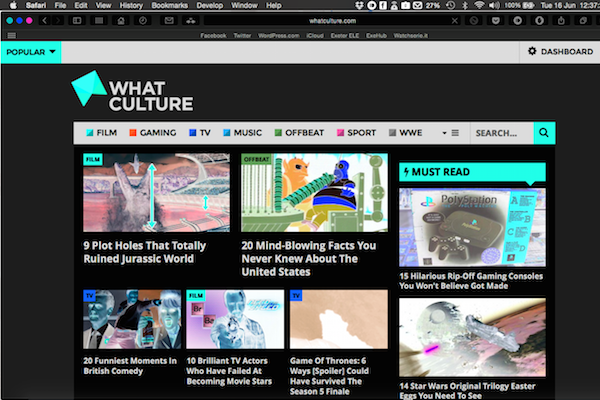Select the WWE category tab
This screenshot has height=400, width=600.
[405, 133]
